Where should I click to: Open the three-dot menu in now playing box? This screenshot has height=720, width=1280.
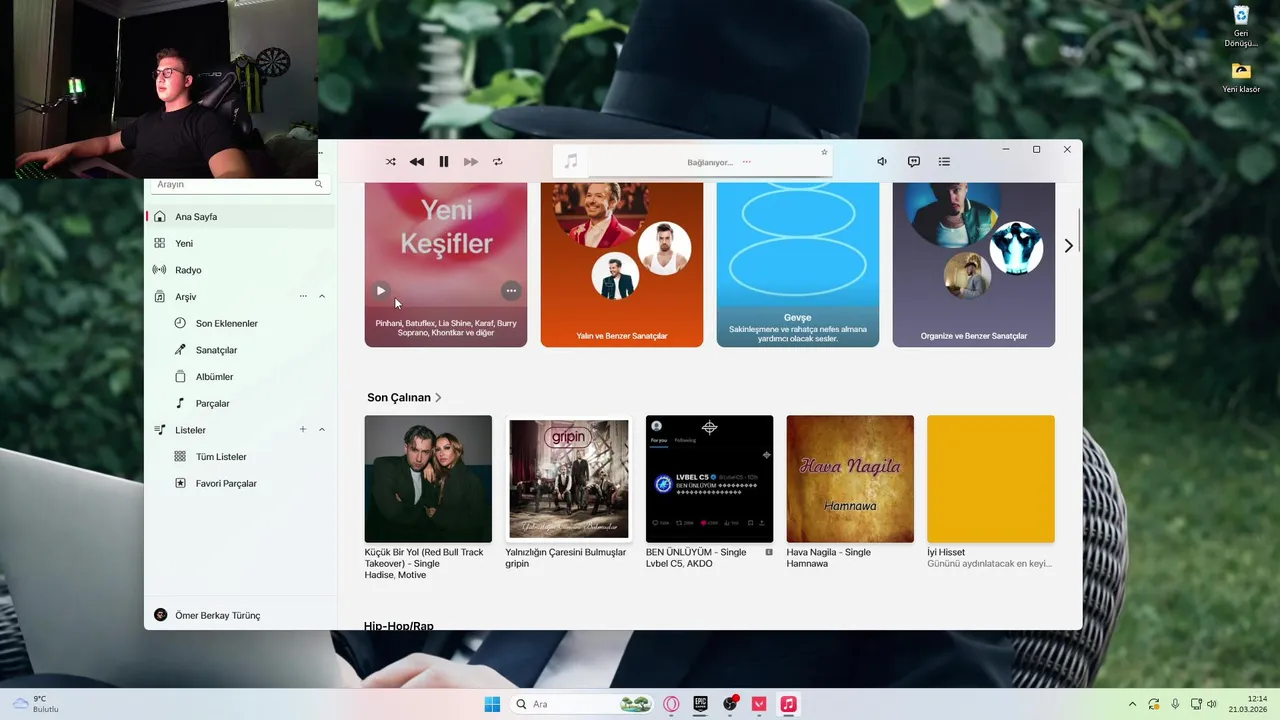point(746,162)
